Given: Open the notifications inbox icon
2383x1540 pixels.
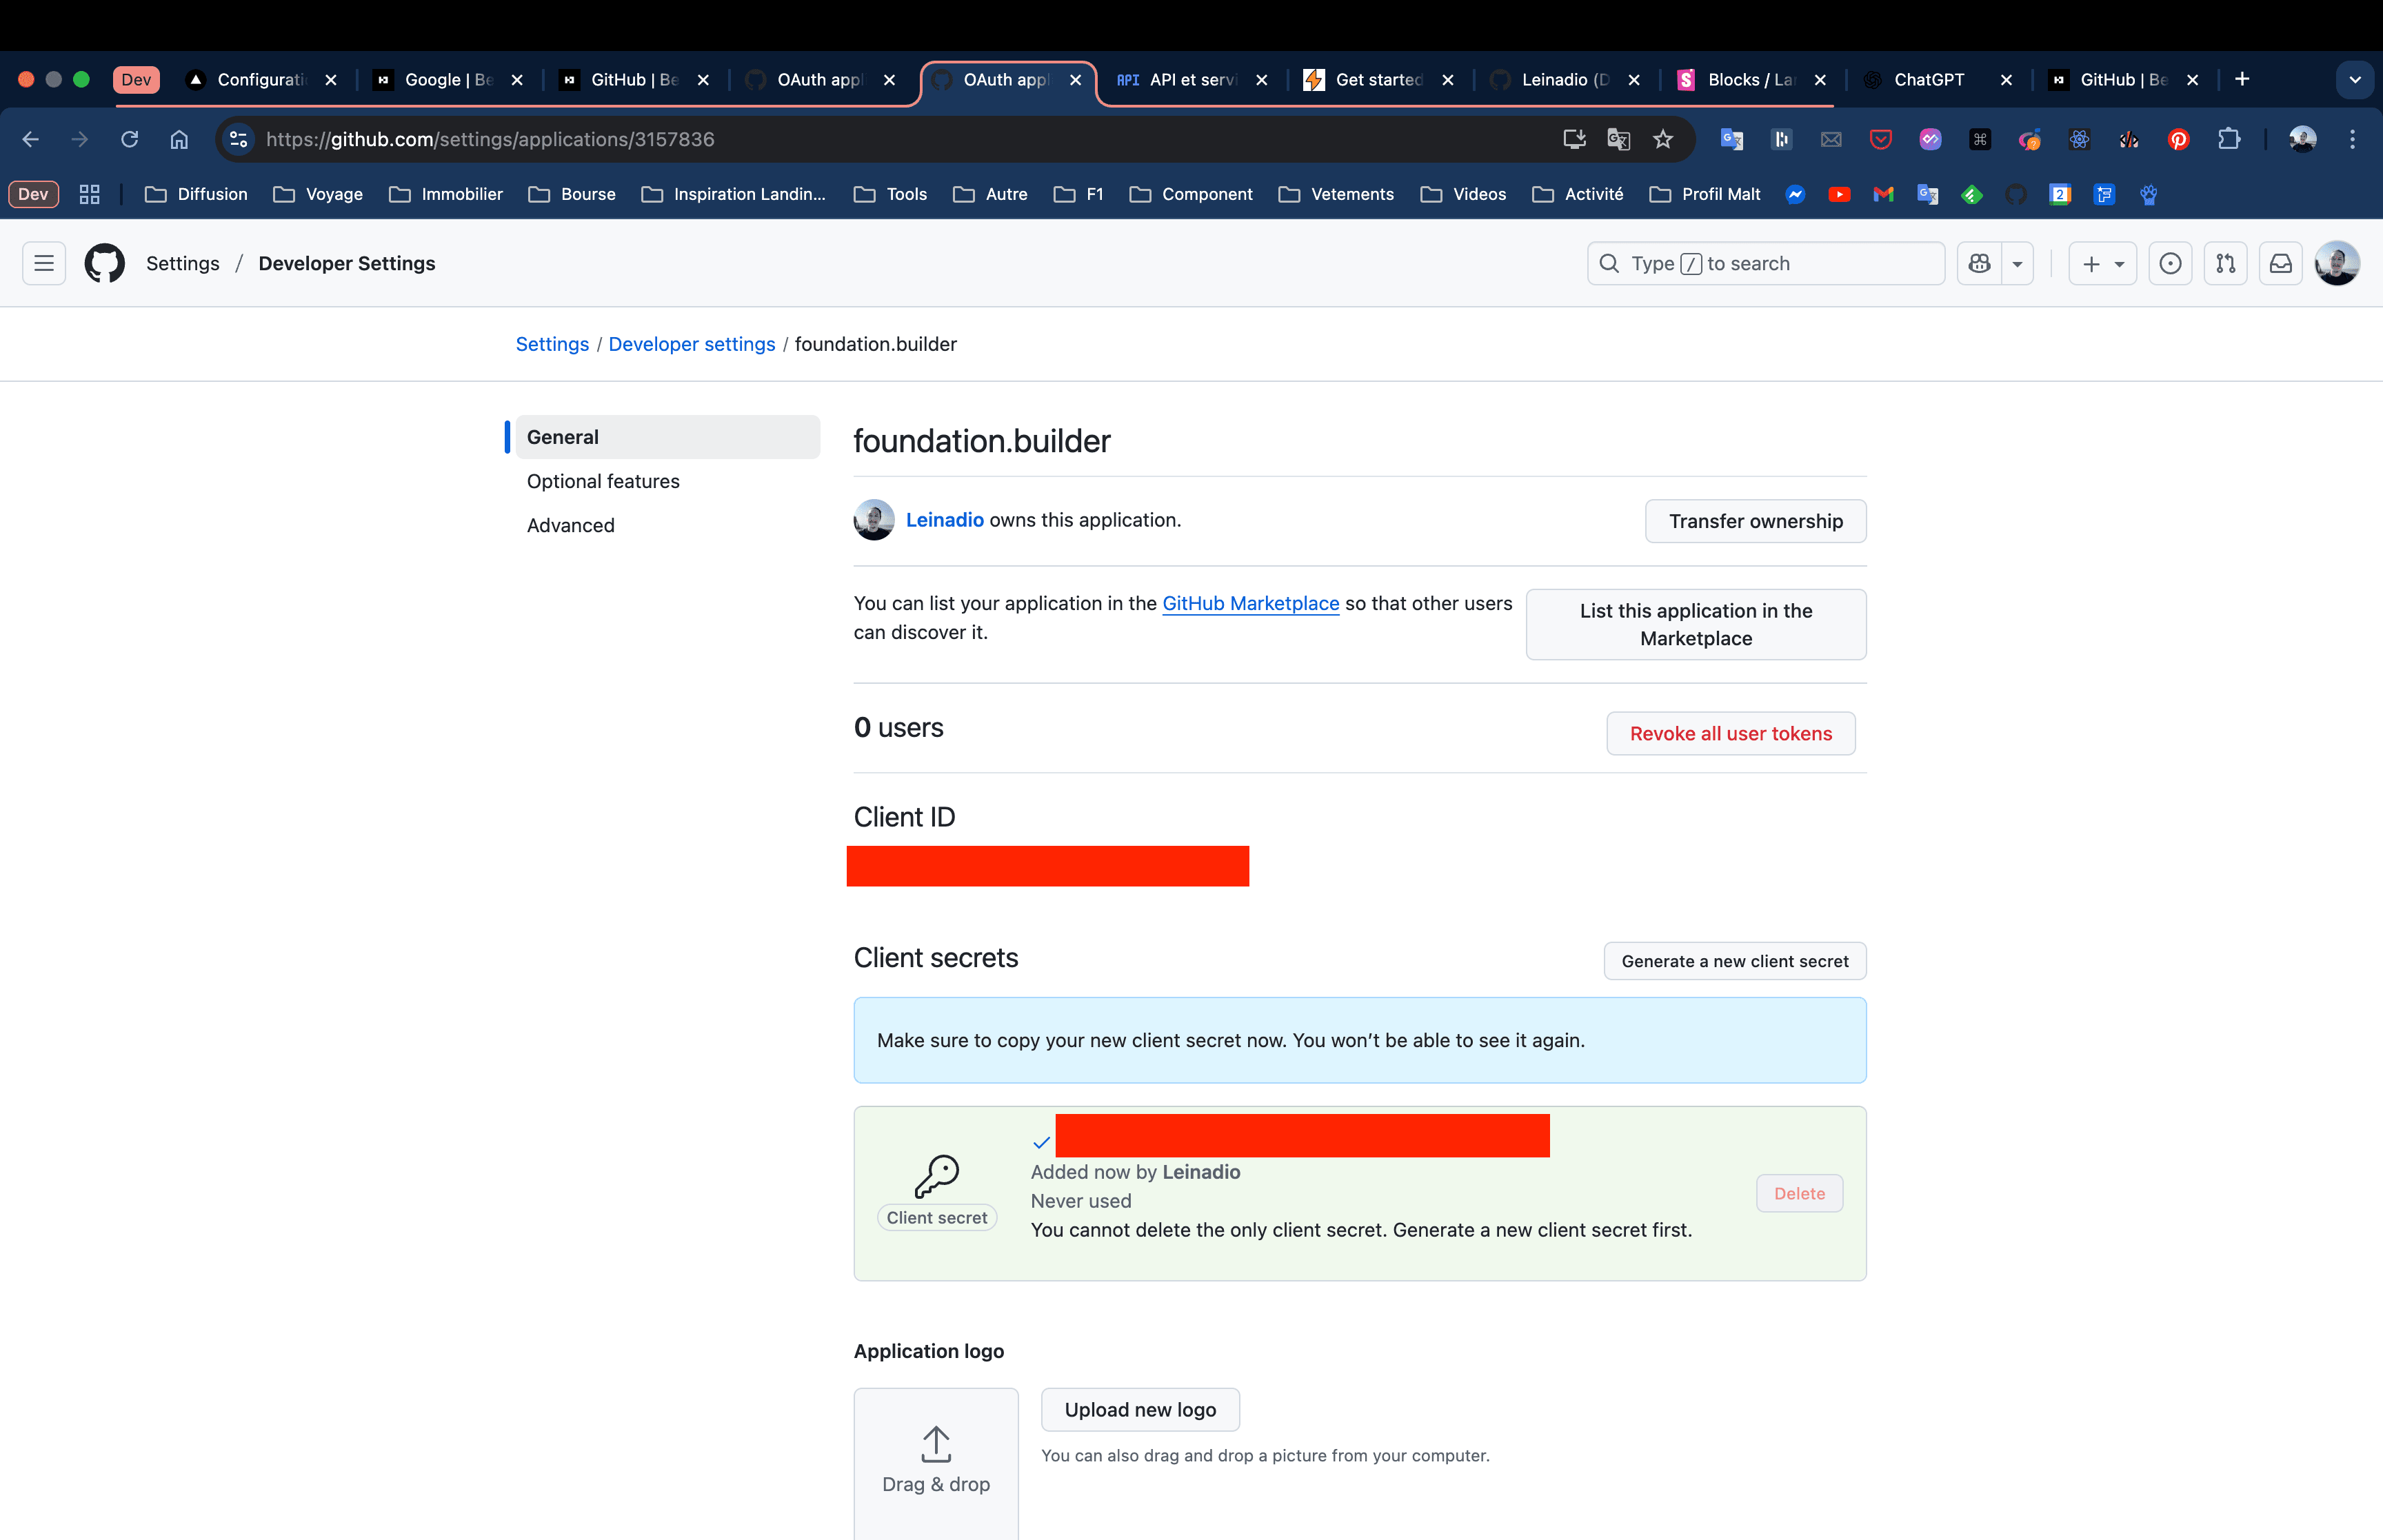Looking at the screenshot, I should point(2280,263).
